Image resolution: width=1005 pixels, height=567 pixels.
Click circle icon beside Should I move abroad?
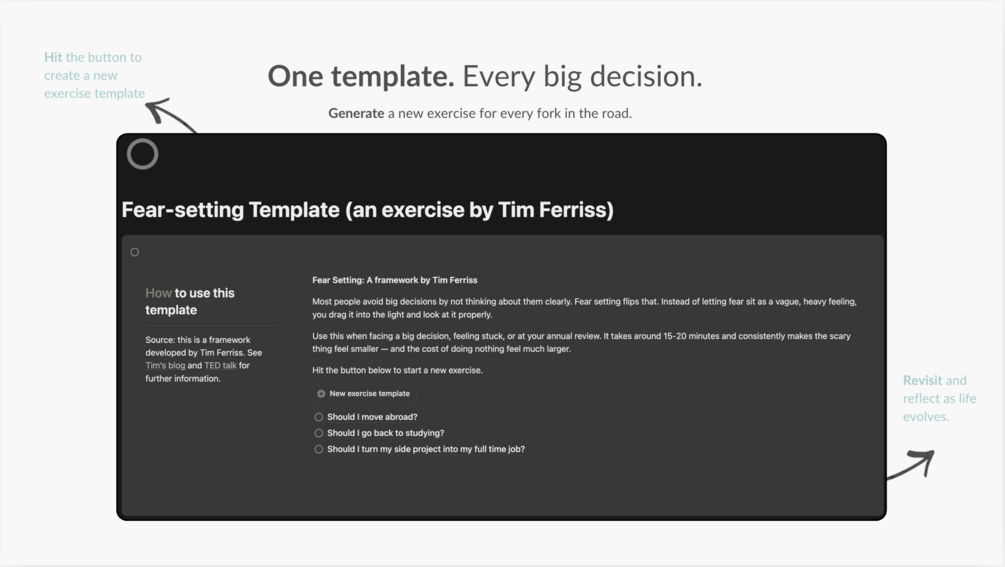coord(319,417)
